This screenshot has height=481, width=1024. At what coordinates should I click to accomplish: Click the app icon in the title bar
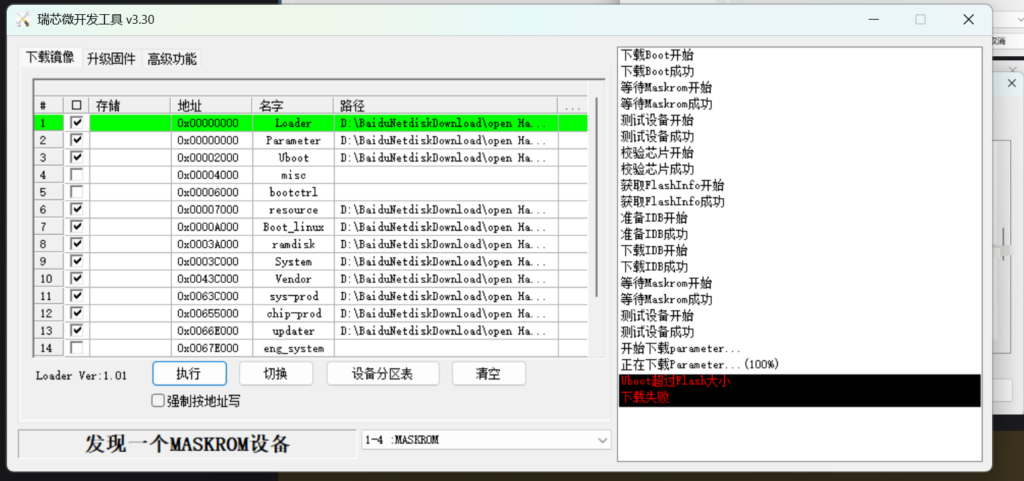point(22,20)
